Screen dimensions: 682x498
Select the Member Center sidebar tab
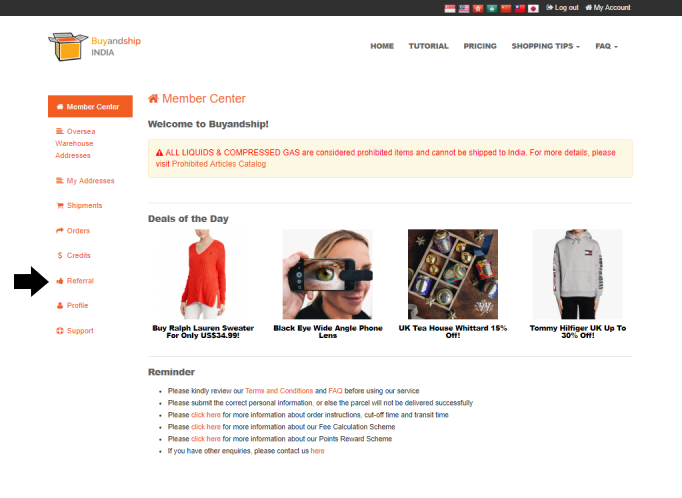[x=90, y=107]
